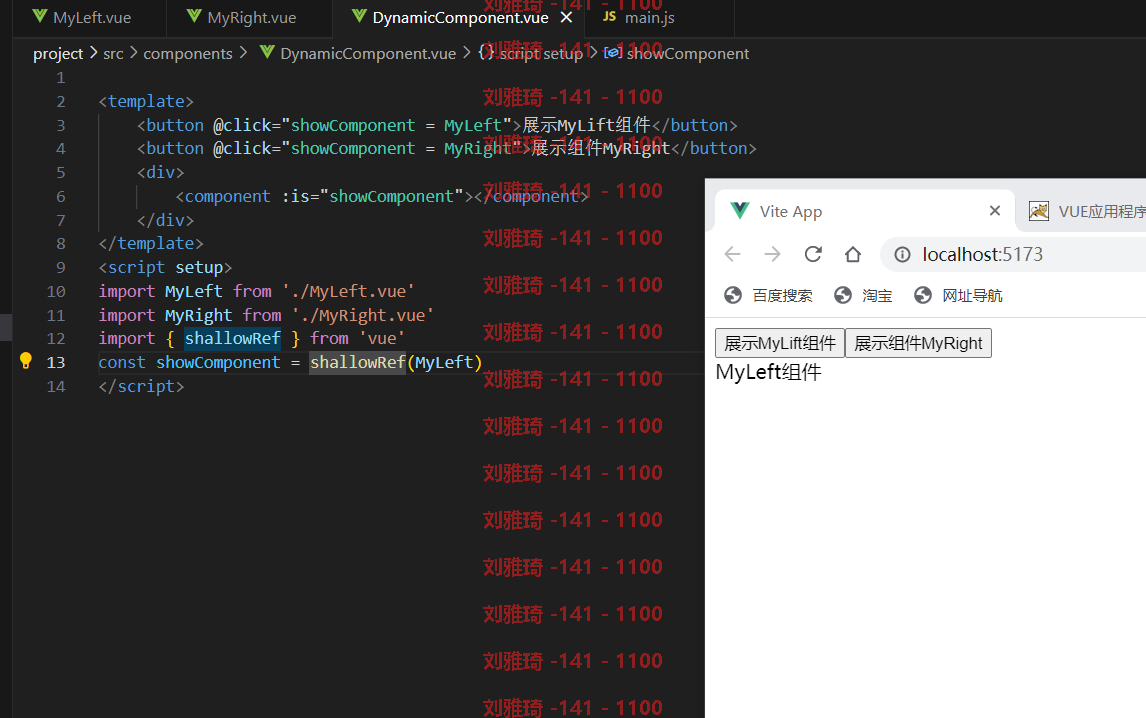Click the MyLeft组件 text in the page
The height and width of the screenshot is (718, 1146).
(768, 372)
